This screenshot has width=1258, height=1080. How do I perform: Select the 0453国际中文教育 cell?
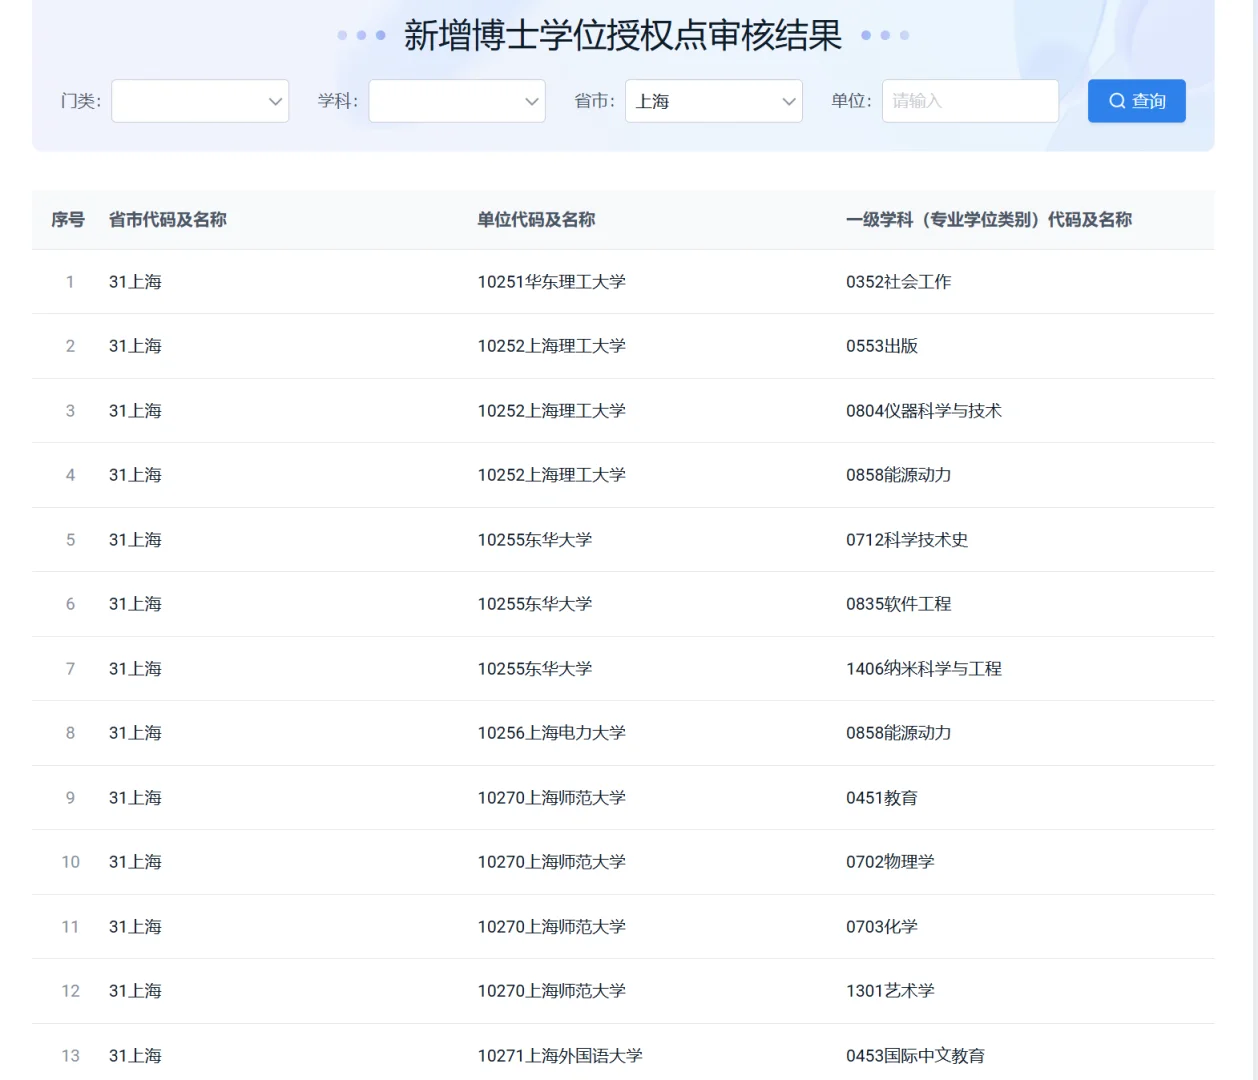click(915, 1056)
